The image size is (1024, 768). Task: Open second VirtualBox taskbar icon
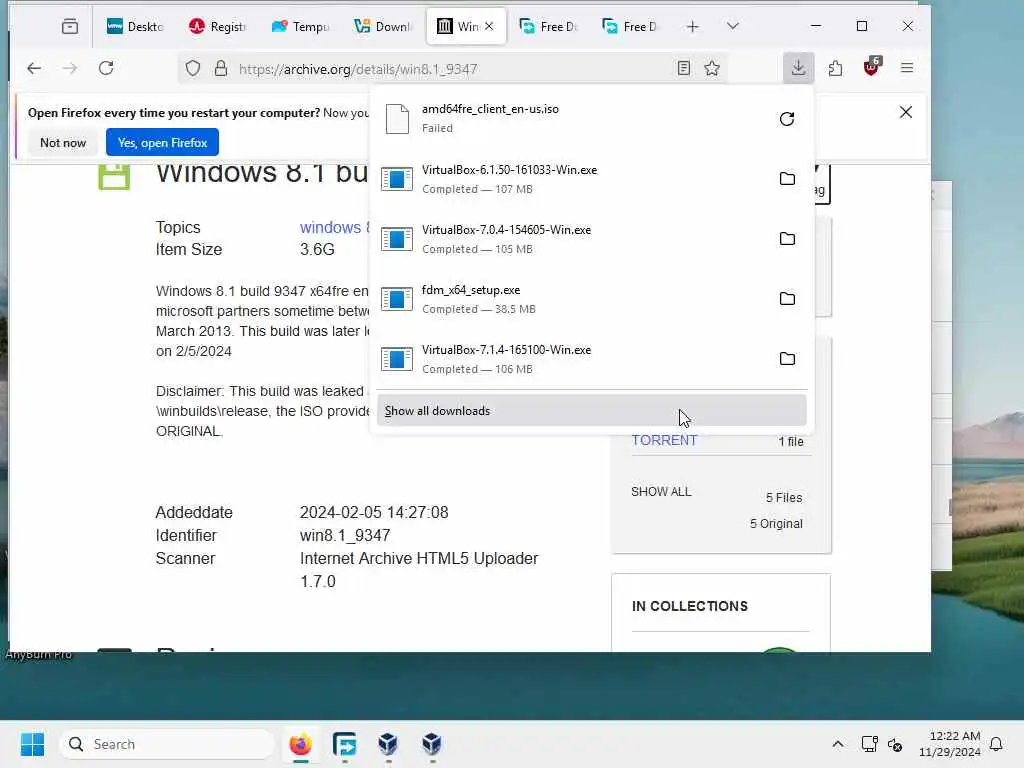pos(432,744)
